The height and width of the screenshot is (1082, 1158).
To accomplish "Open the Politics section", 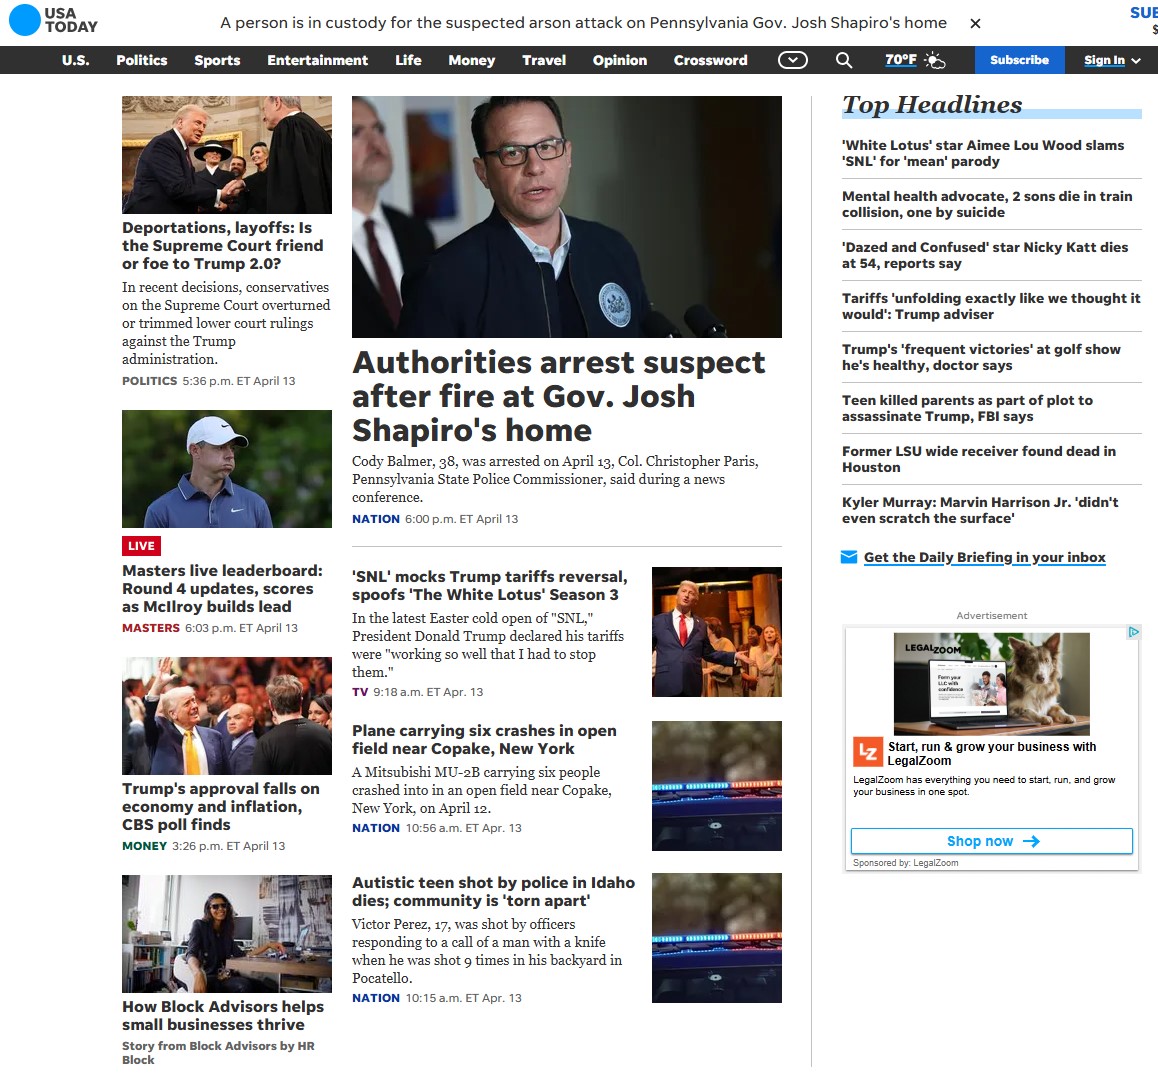I will 142,60.
